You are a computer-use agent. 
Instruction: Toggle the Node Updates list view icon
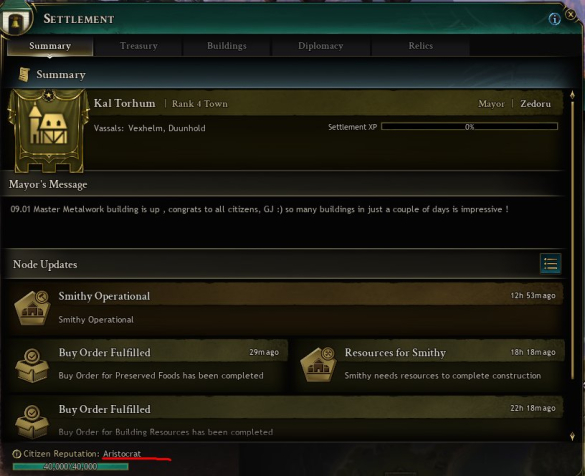[x=550, y=264]
